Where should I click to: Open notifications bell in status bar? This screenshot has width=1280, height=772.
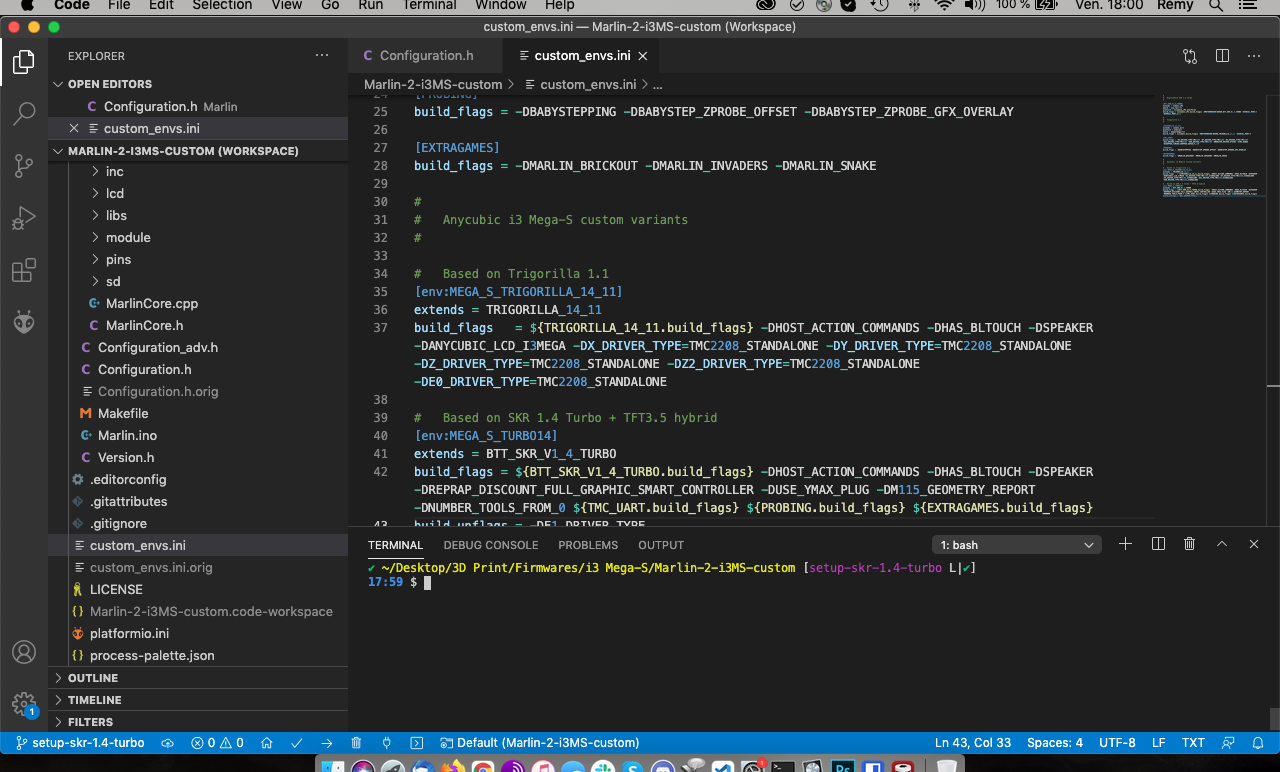click(1260, 743)
